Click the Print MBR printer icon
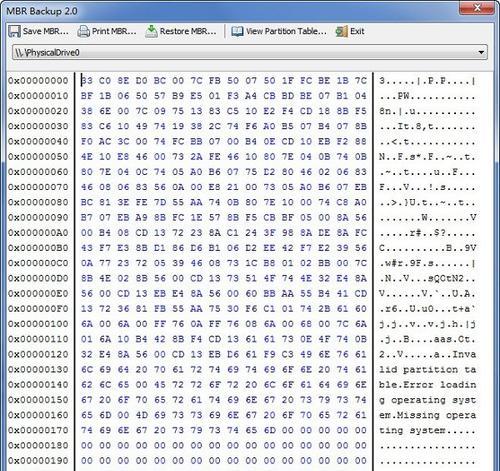Viewport: 500px width, 471px height. pyautogui.click(x=83, y=31)
